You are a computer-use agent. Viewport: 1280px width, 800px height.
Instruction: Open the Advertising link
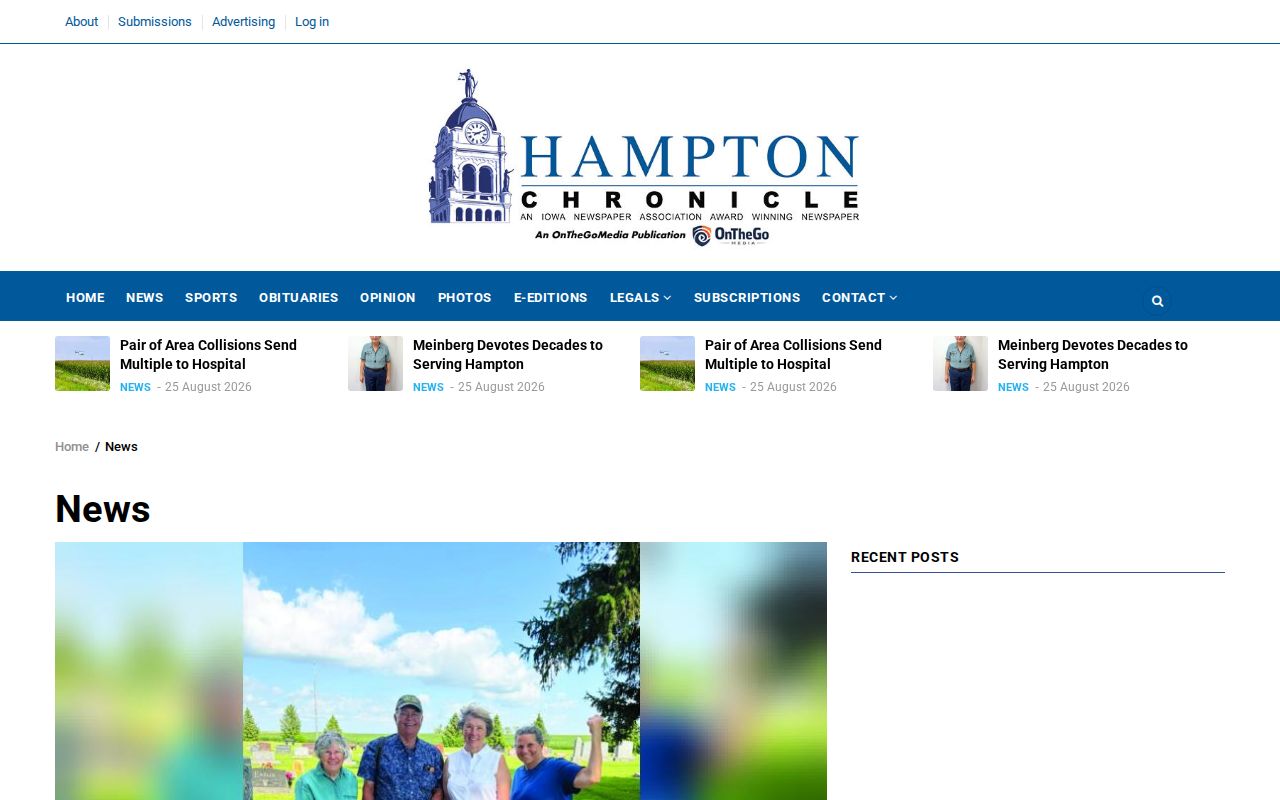243,22
